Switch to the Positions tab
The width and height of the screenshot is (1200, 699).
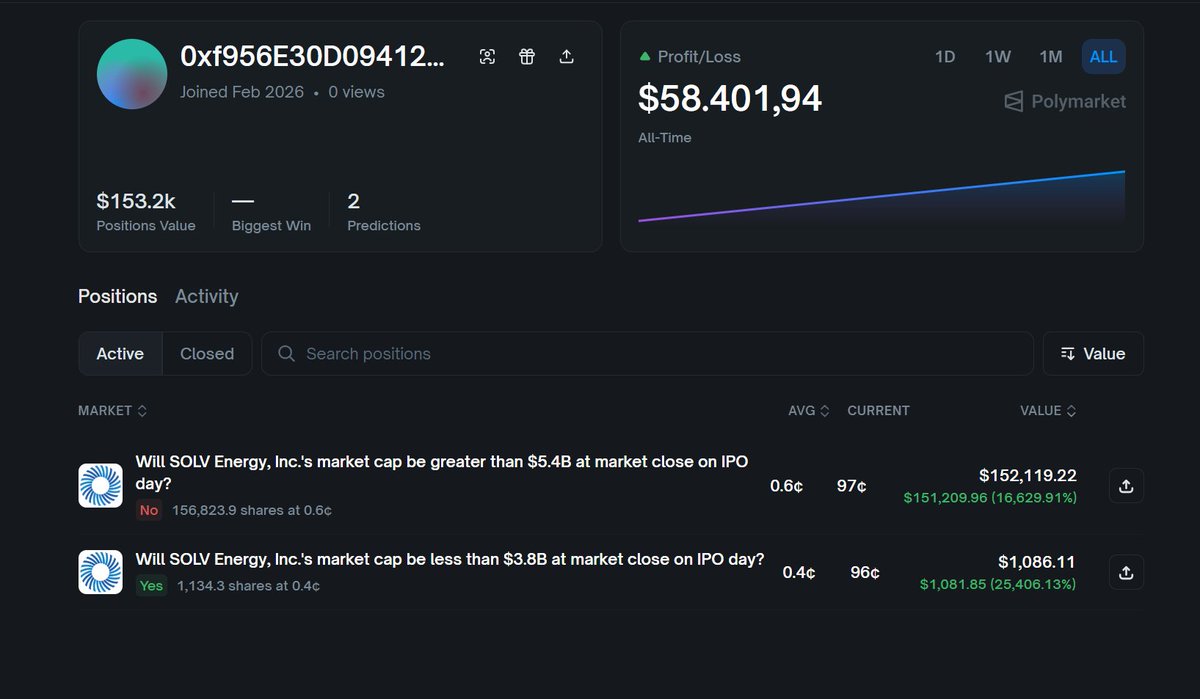(118, 296)
